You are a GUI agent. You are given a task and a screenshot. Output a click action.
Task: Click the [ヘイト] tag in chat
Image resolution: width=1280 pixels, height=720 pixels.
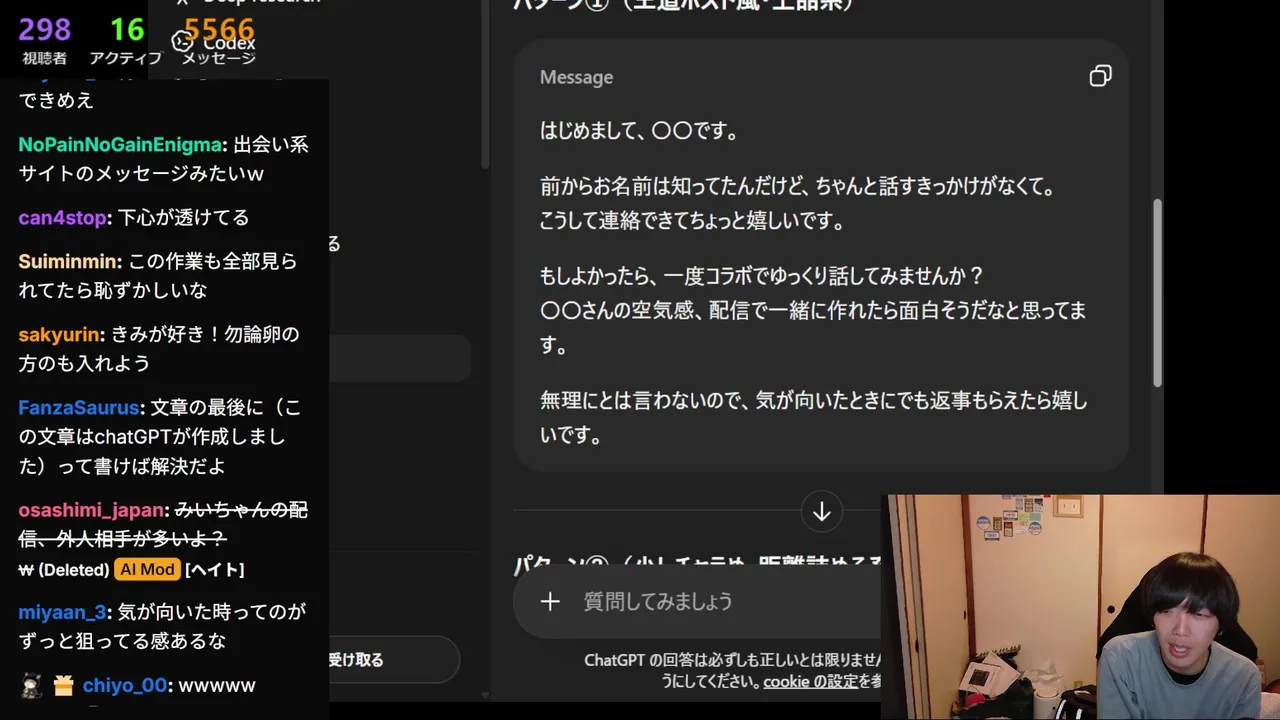pyautogui.click(x=215, y=569)
